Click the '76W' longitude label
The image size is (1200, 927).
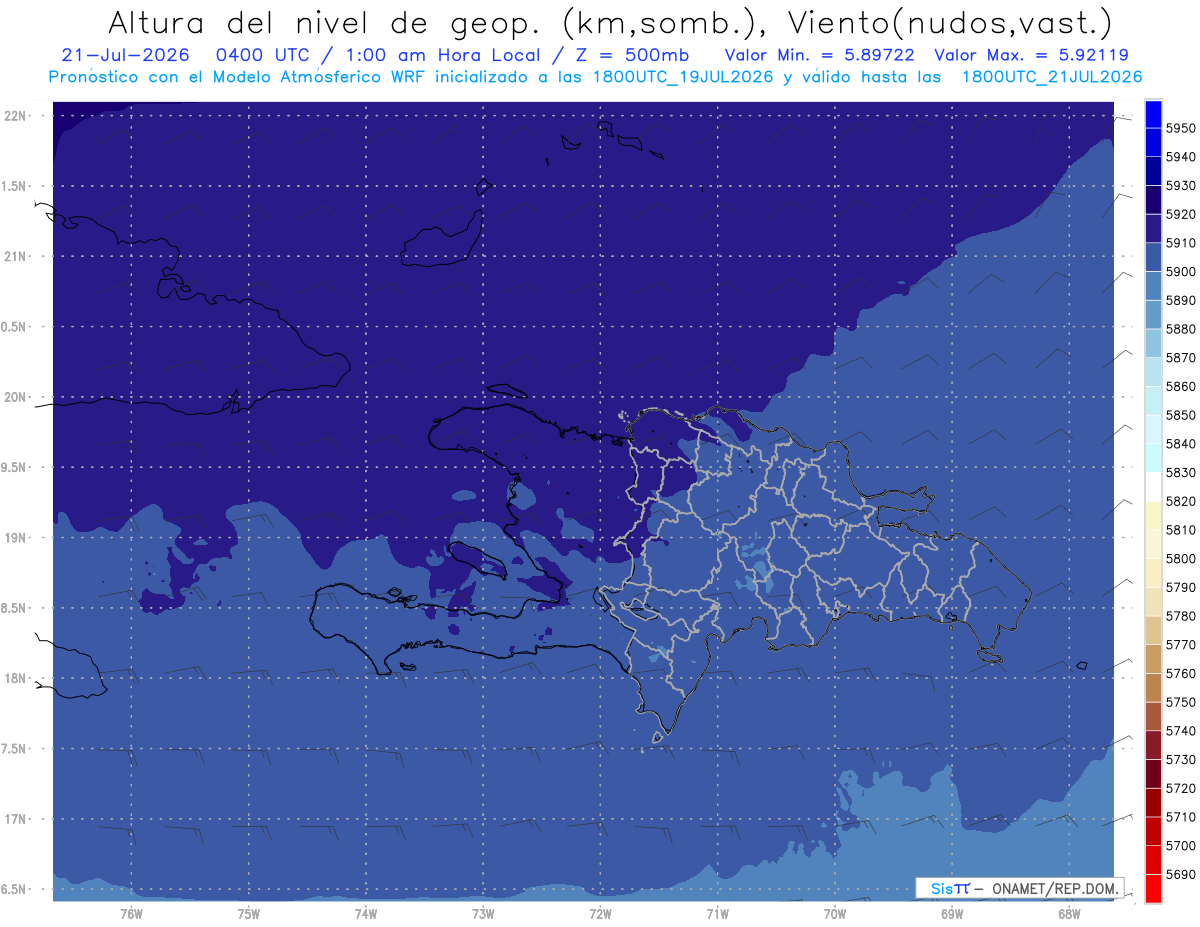(x=131, y=914)
